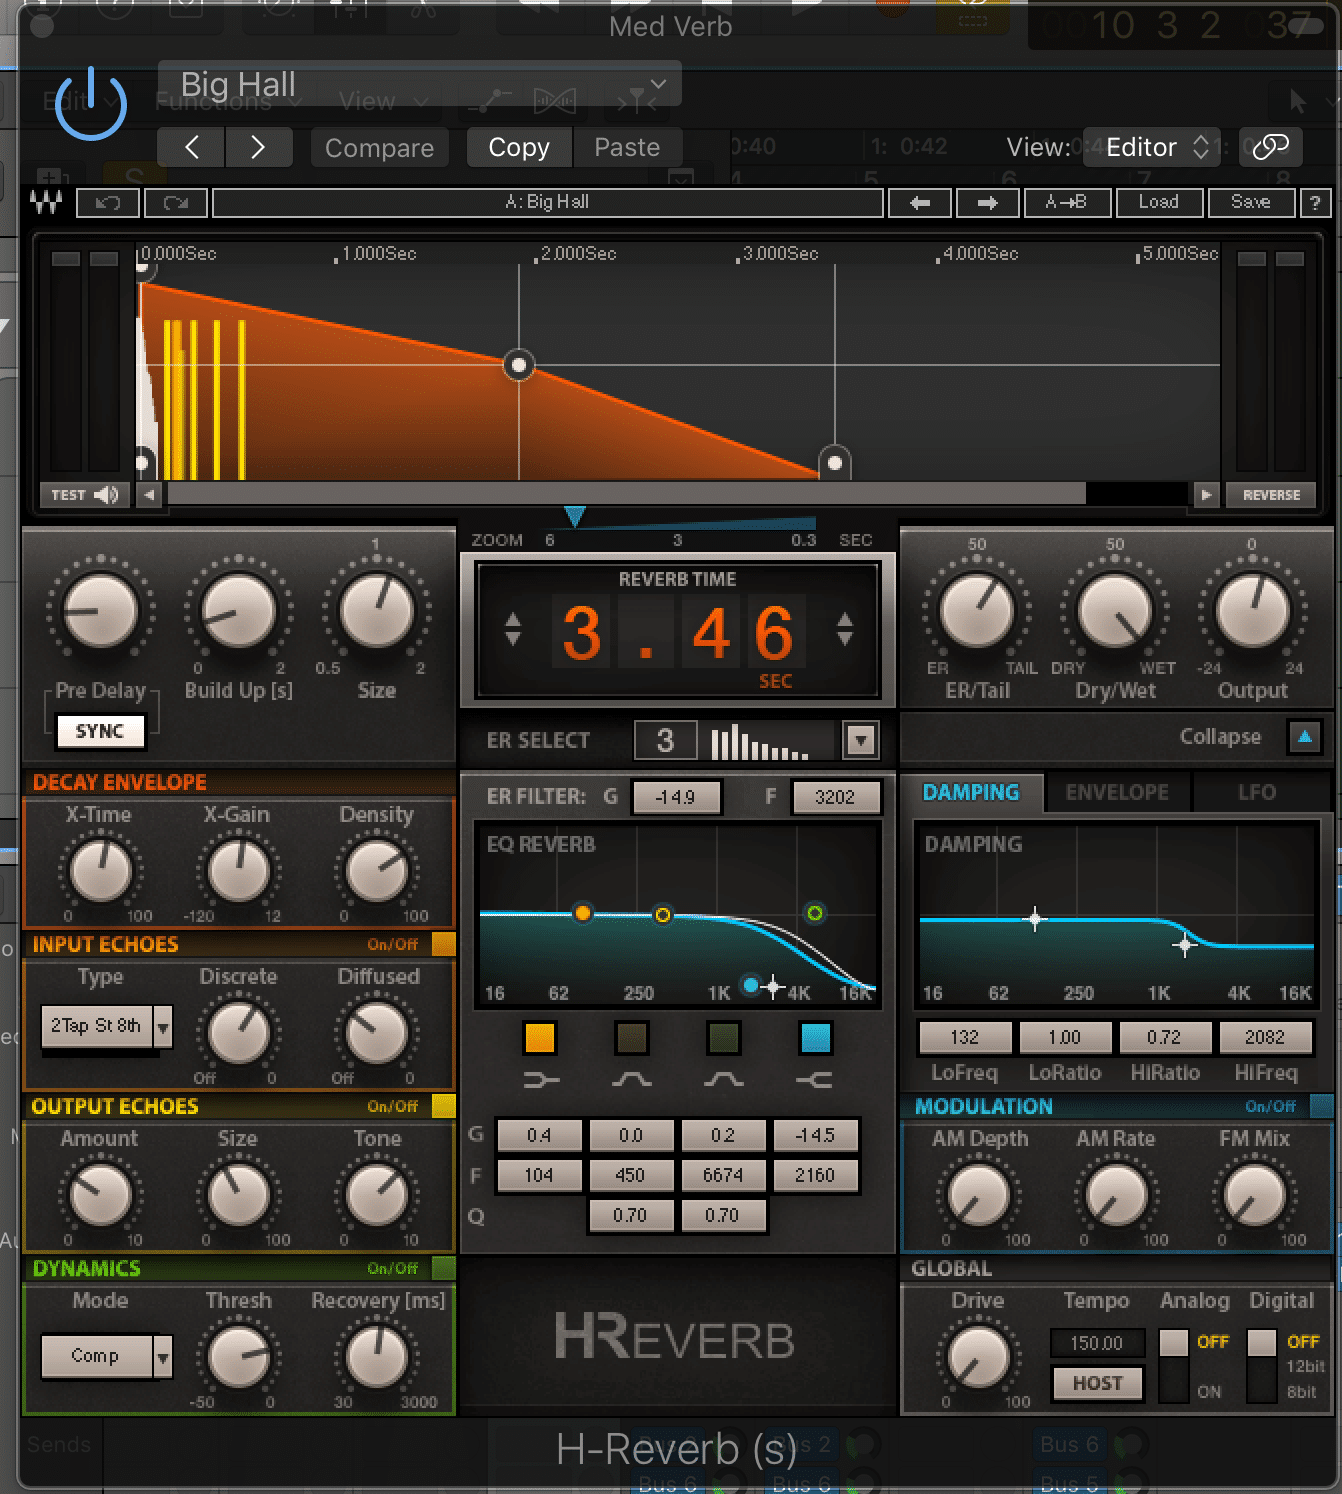Screen dimensions: 1342x1494
Task: Click the Waves logo icon
Action: tap(46, 202)
